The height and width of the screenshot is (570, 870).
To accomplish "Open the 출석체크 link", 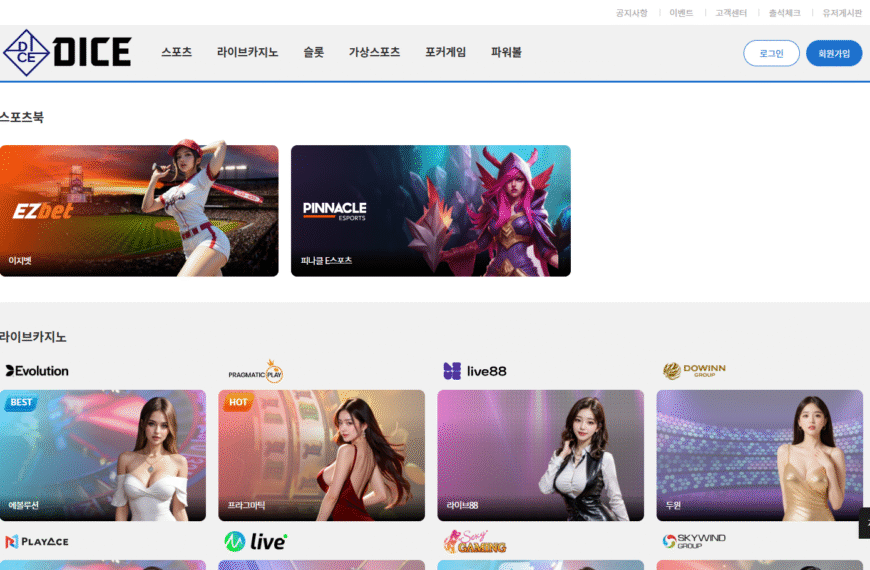I will [785, 13].
